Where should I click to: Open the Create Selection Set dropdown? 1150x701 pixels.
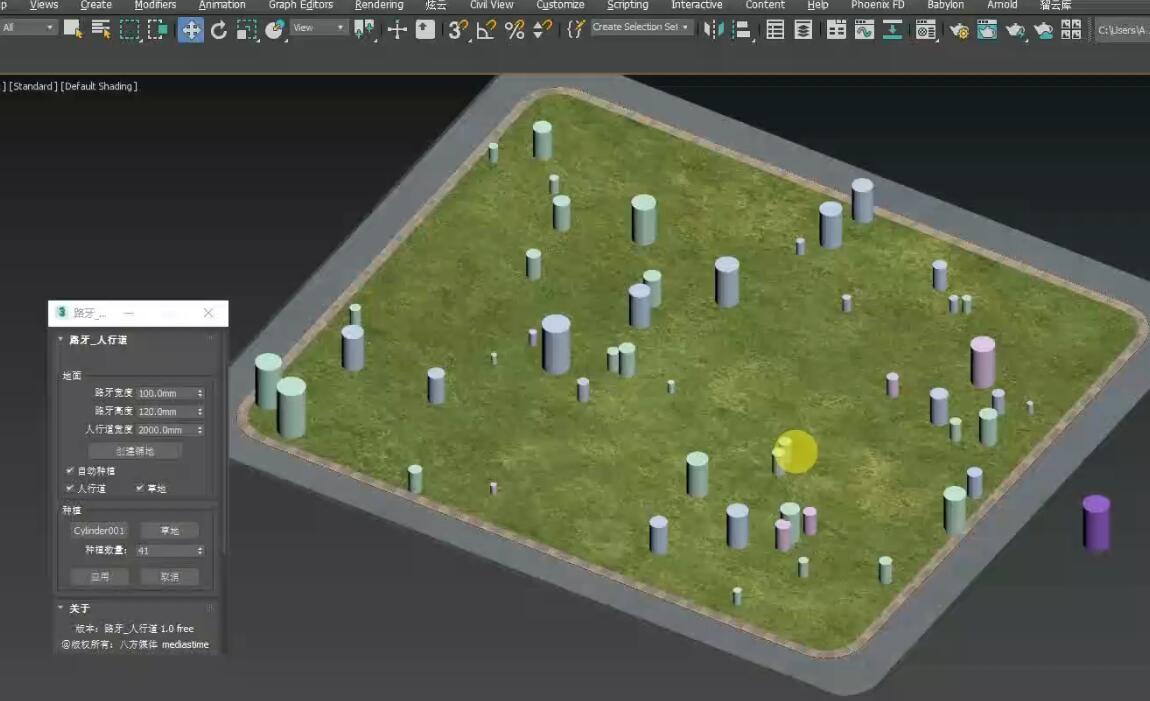pos(641,28)
